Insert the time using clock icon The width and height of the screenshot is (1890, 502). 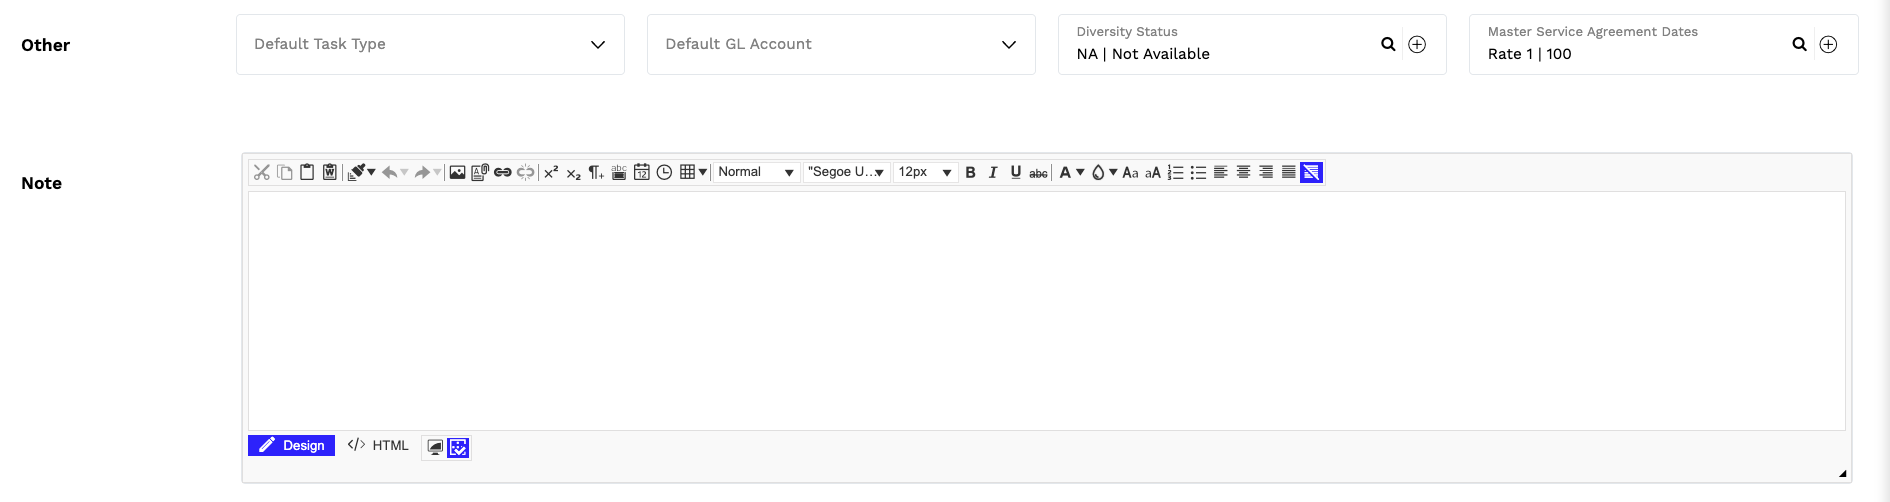[x=664, y=172]
